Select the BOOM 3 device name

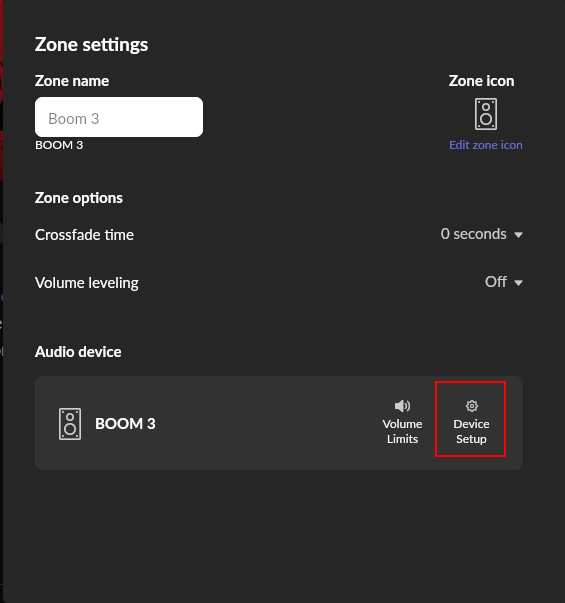(125, 424)
